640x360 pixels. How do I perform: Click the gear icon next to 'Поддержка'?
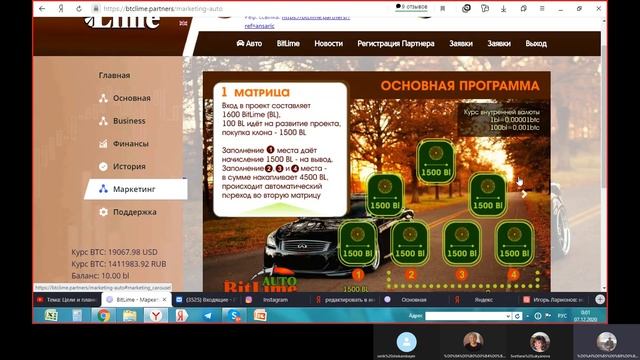coord(103,212)
